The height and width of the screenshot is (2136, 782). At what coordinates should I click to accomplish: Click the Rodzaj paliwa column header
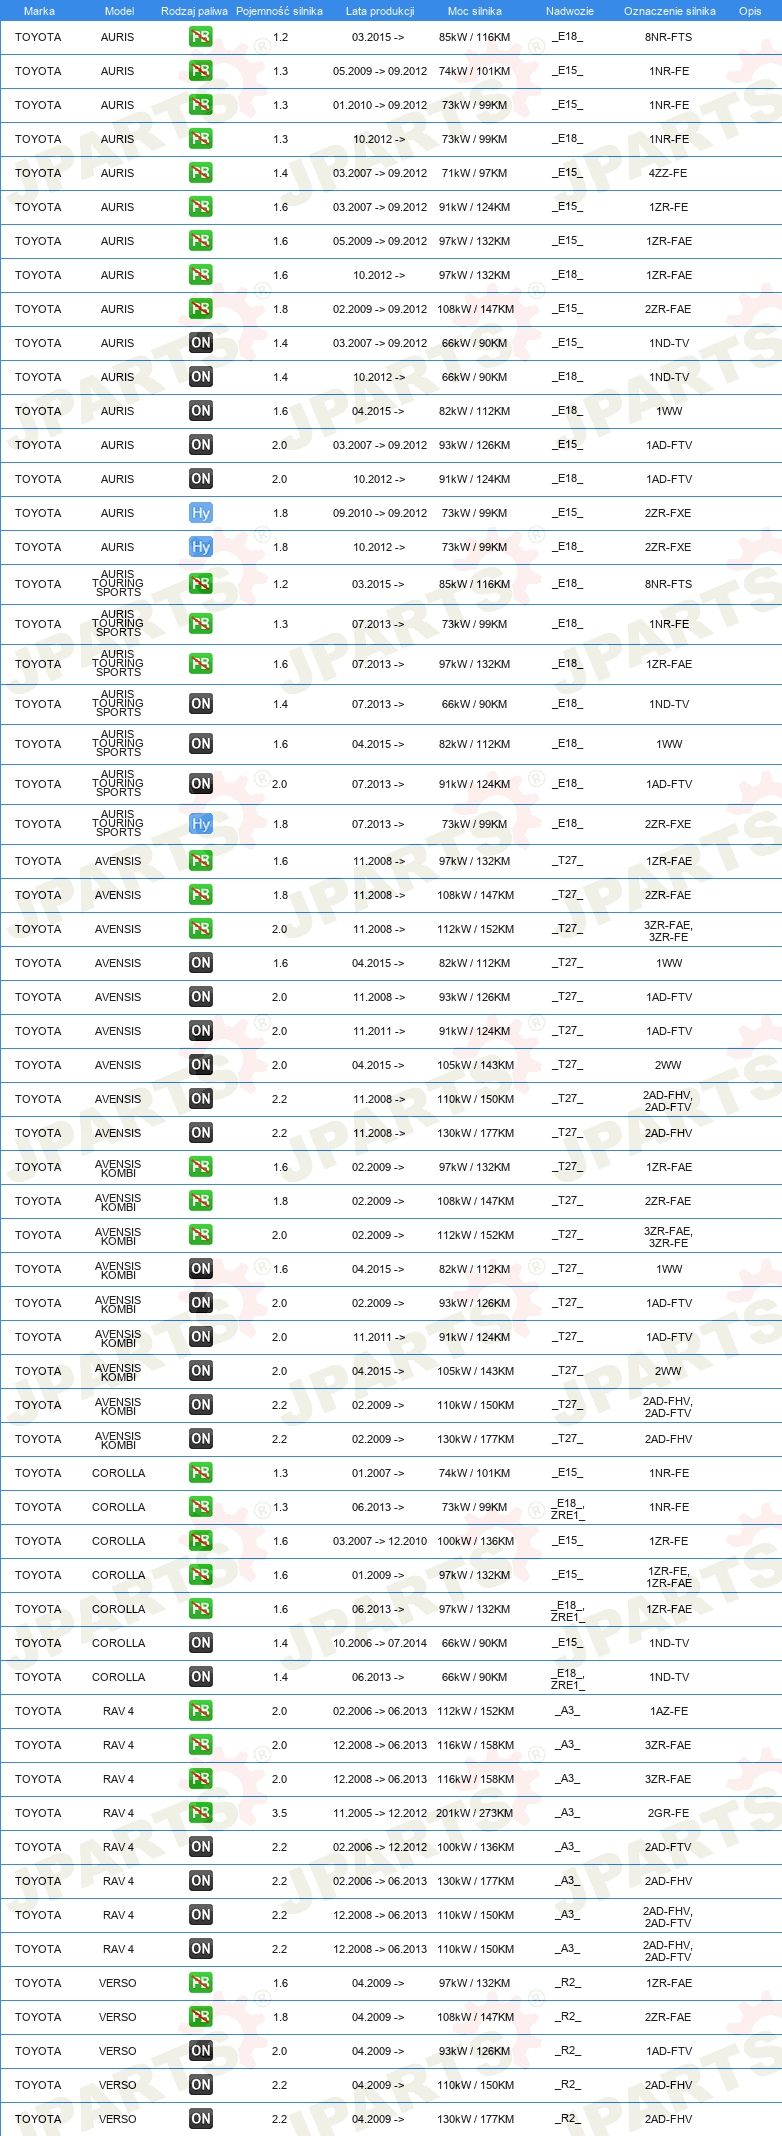click(194, 11)
